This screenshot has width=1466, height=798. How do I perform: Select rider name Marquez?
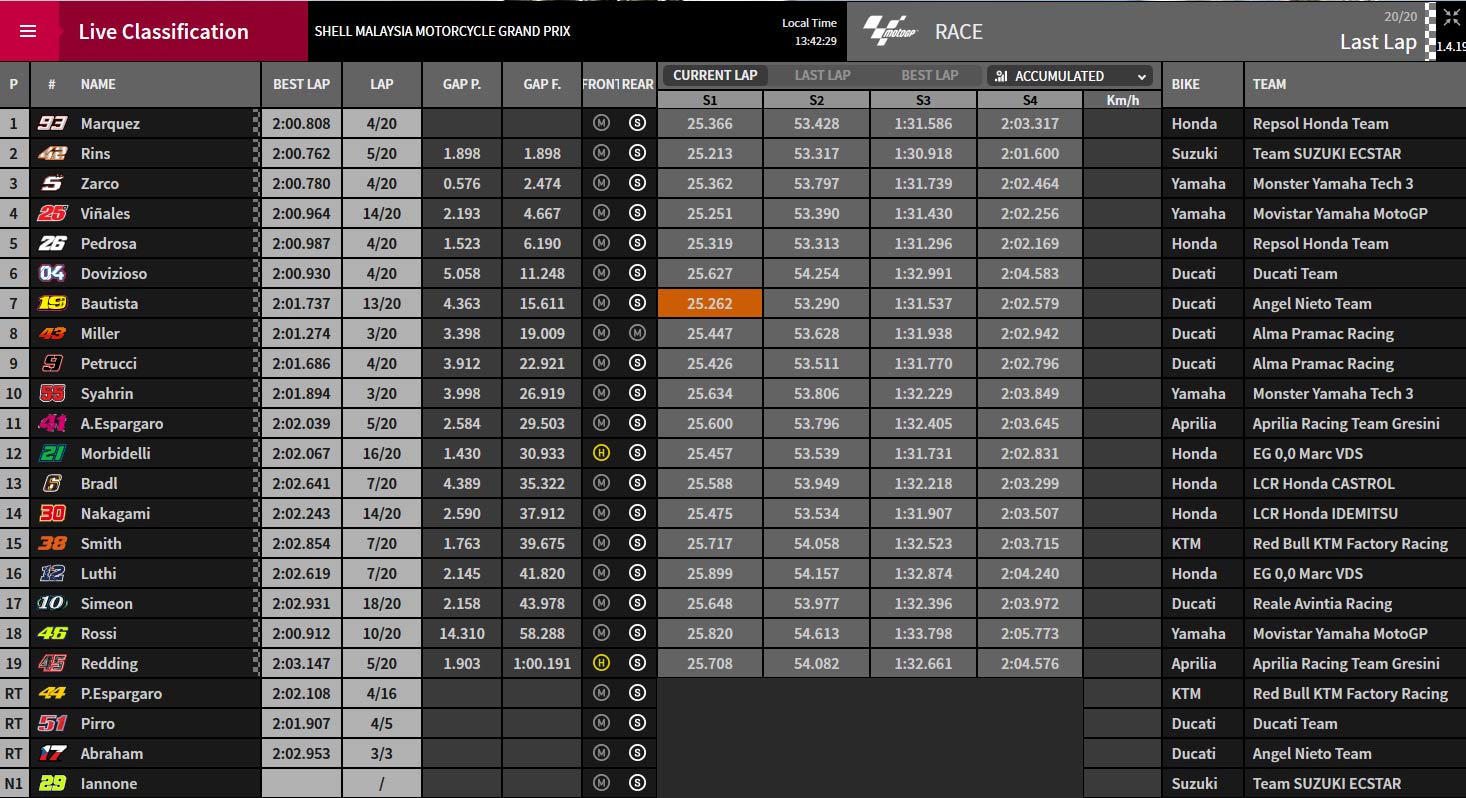pos(110,123)
